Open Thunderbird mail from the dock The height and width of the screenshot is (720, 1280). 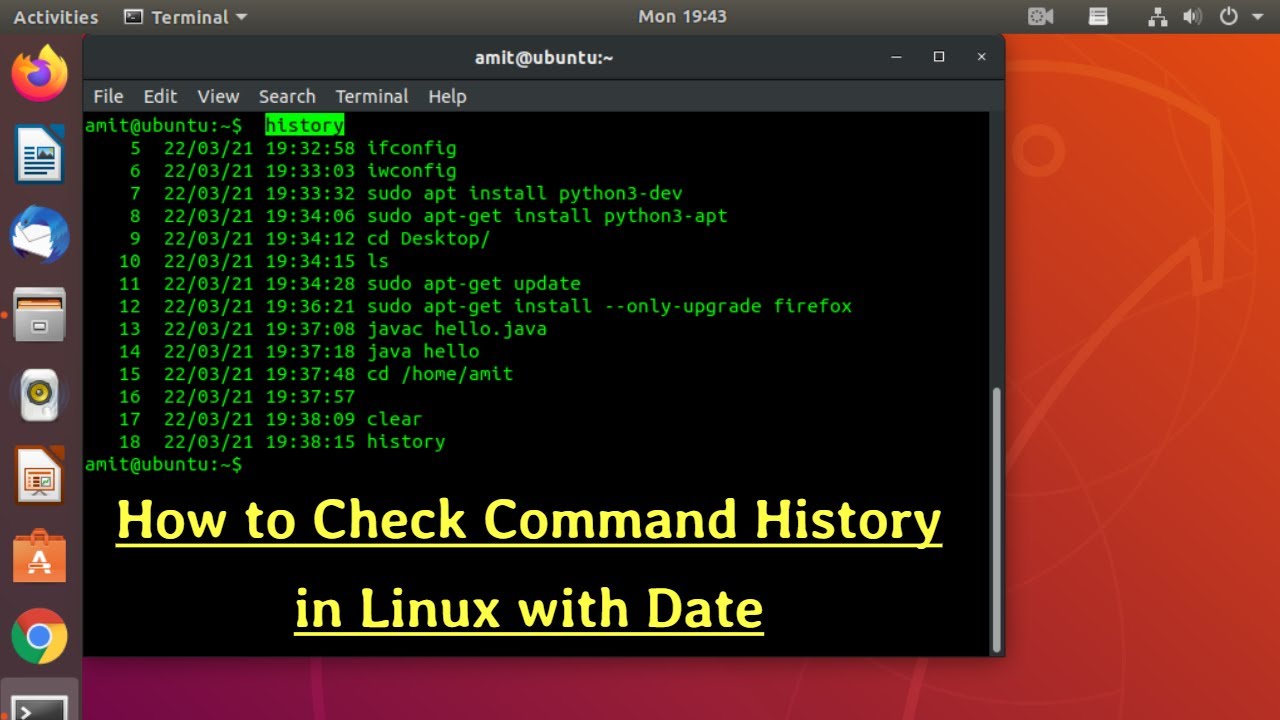pyautogui.click(x=40, y=236)
